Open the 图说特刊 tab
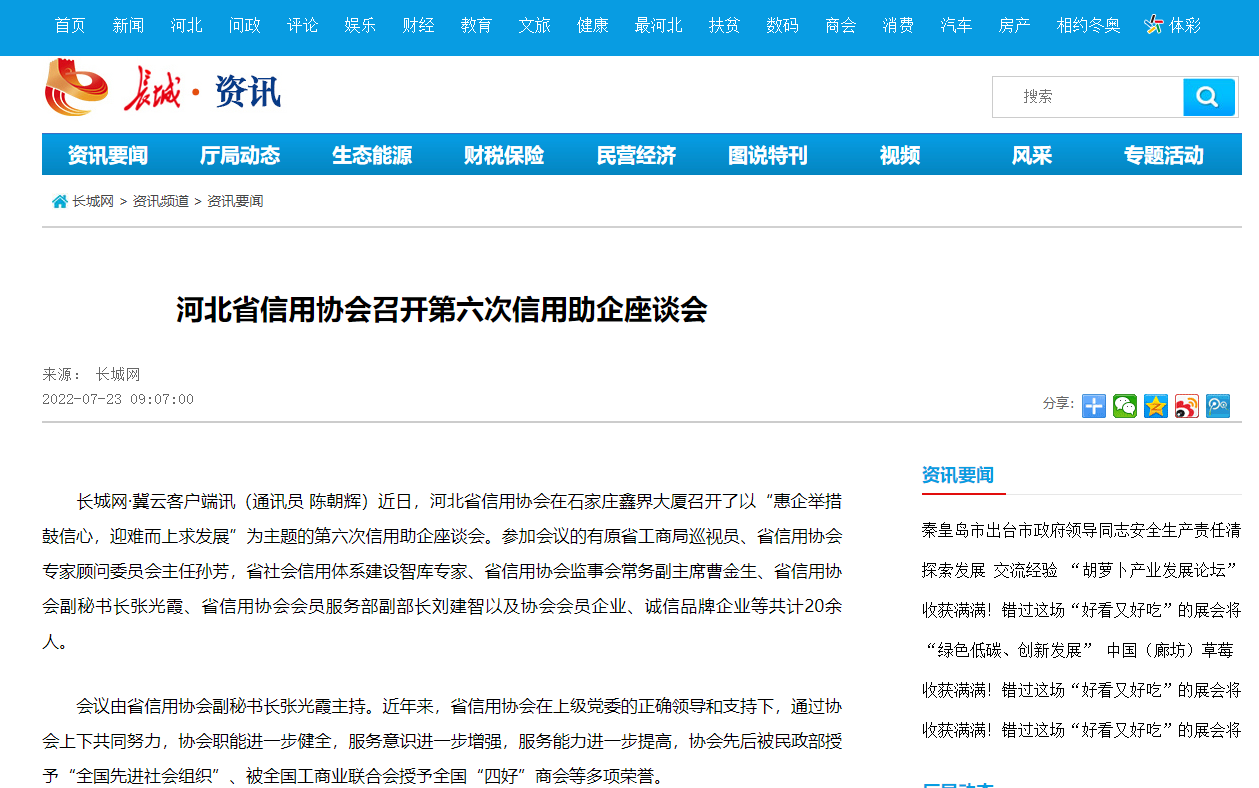 pyautogui.click(x=768, y=155)
